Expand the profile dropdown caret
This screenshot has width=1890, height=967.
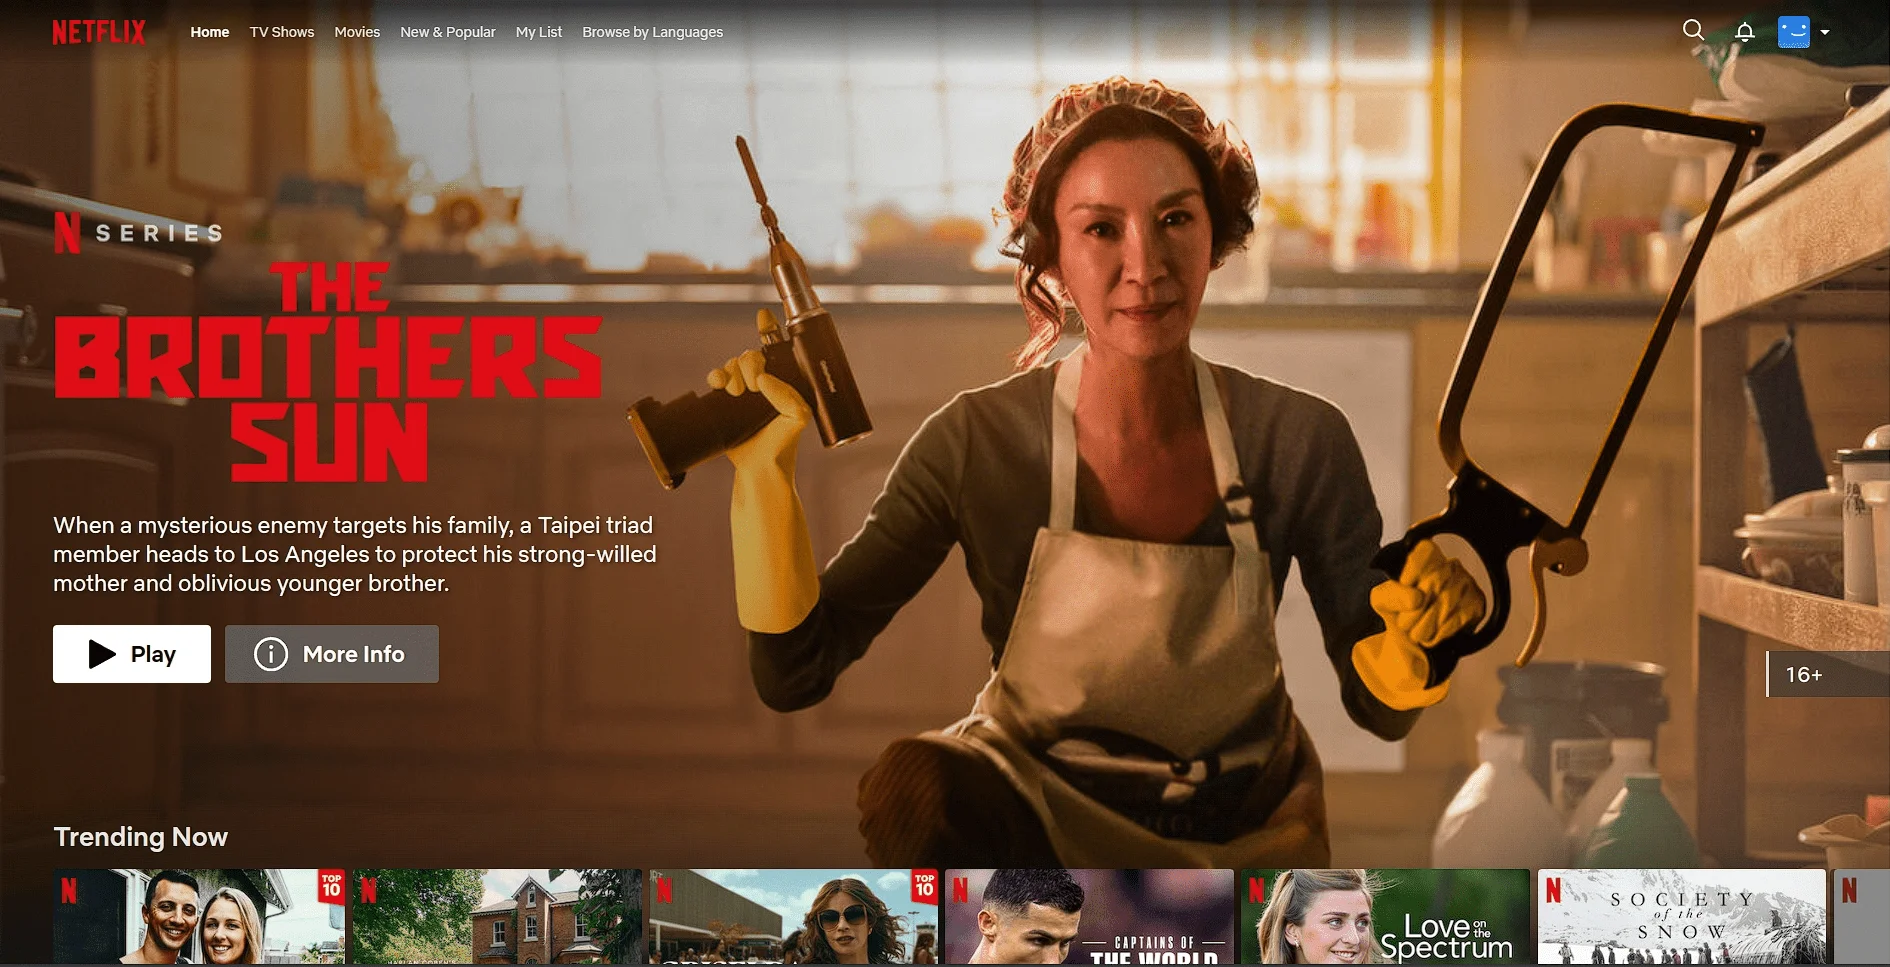[x=1825, y=32]
